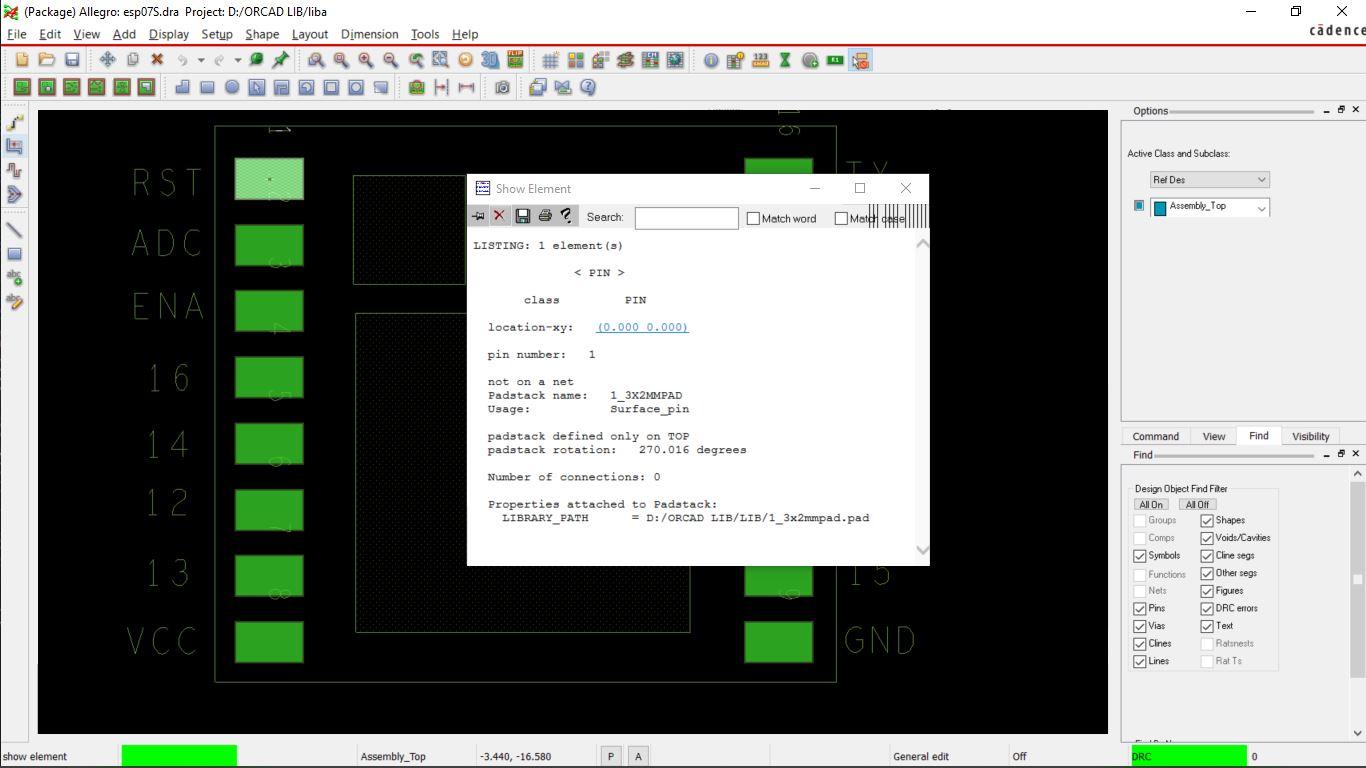
Task: Uncheck the Symbols find filter
Action: [1140, 556]
